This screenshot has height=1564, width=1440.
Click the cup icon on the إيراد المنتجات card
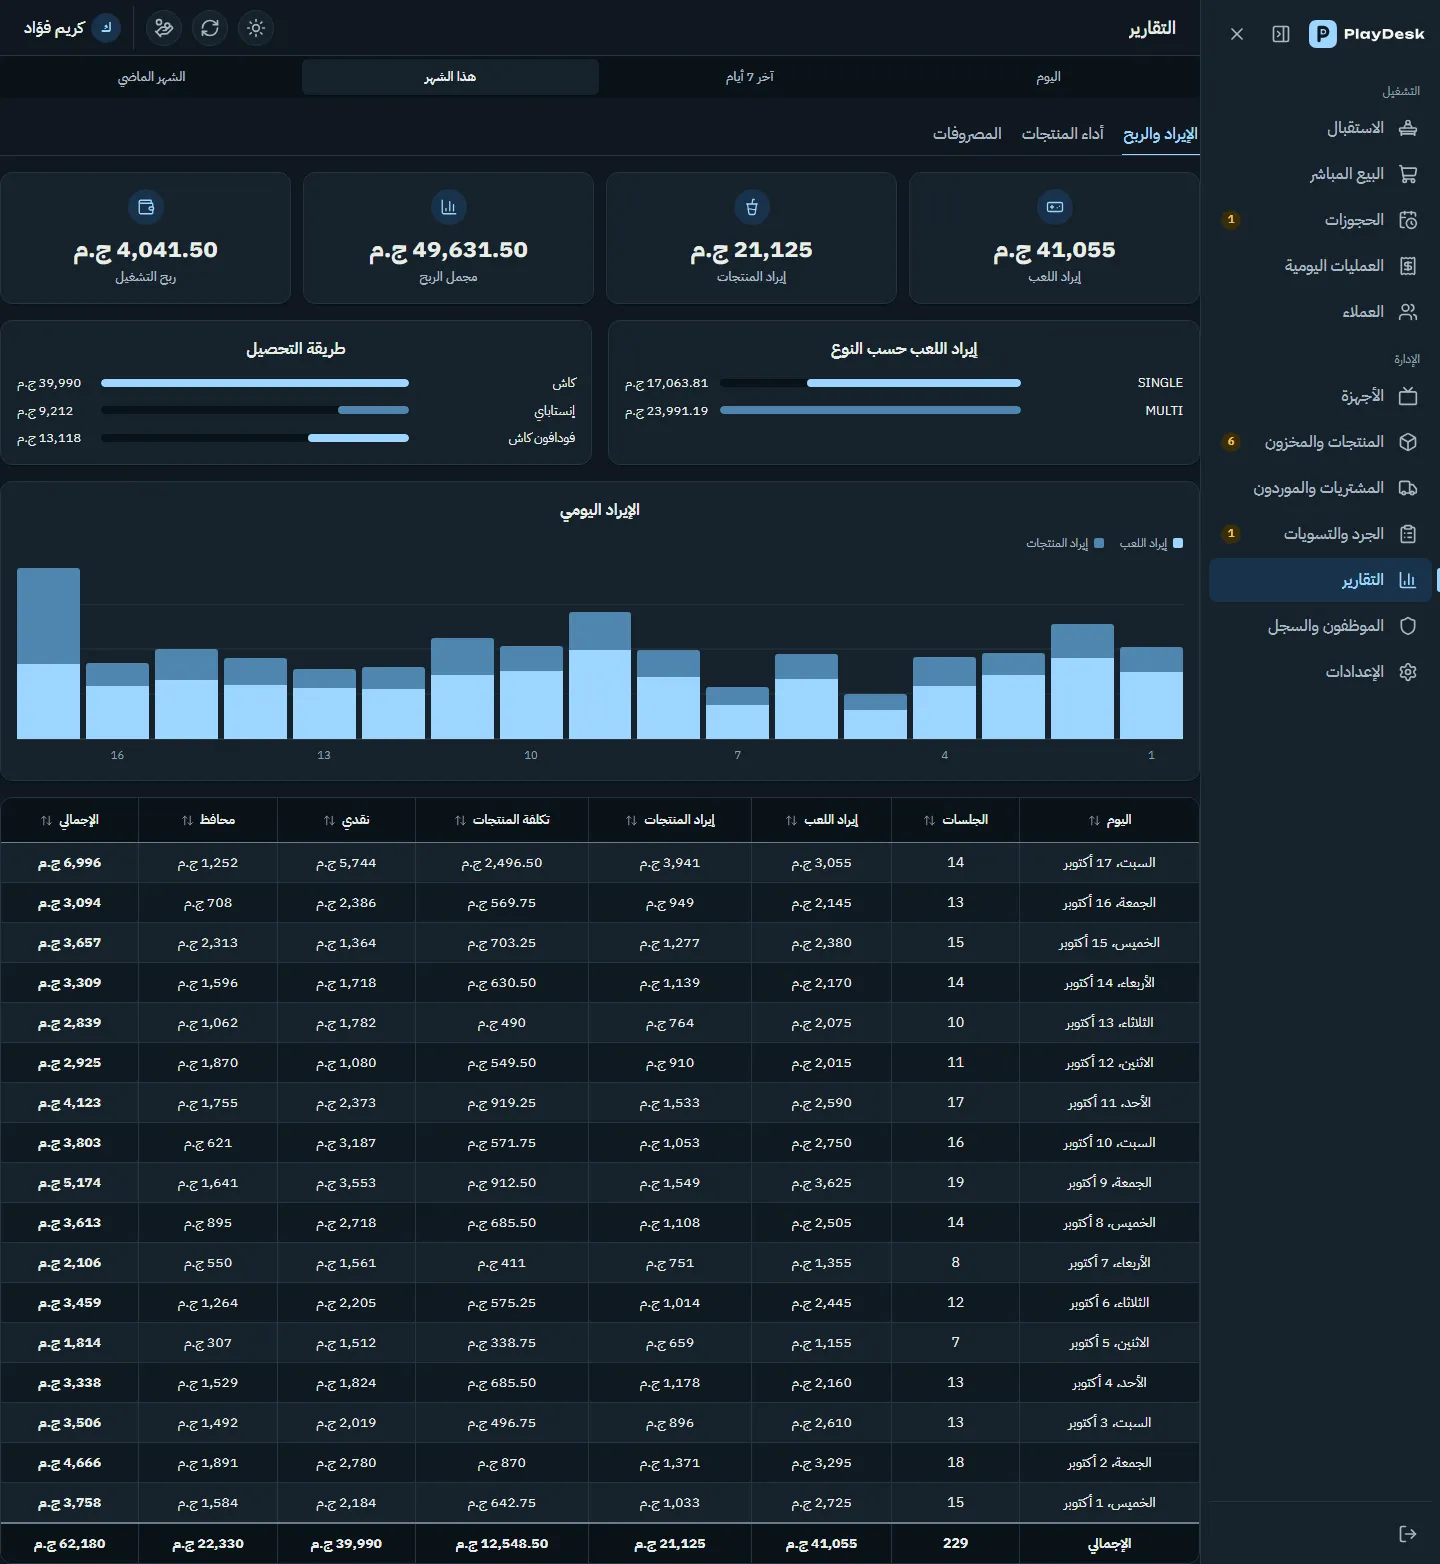click(752, 207)
